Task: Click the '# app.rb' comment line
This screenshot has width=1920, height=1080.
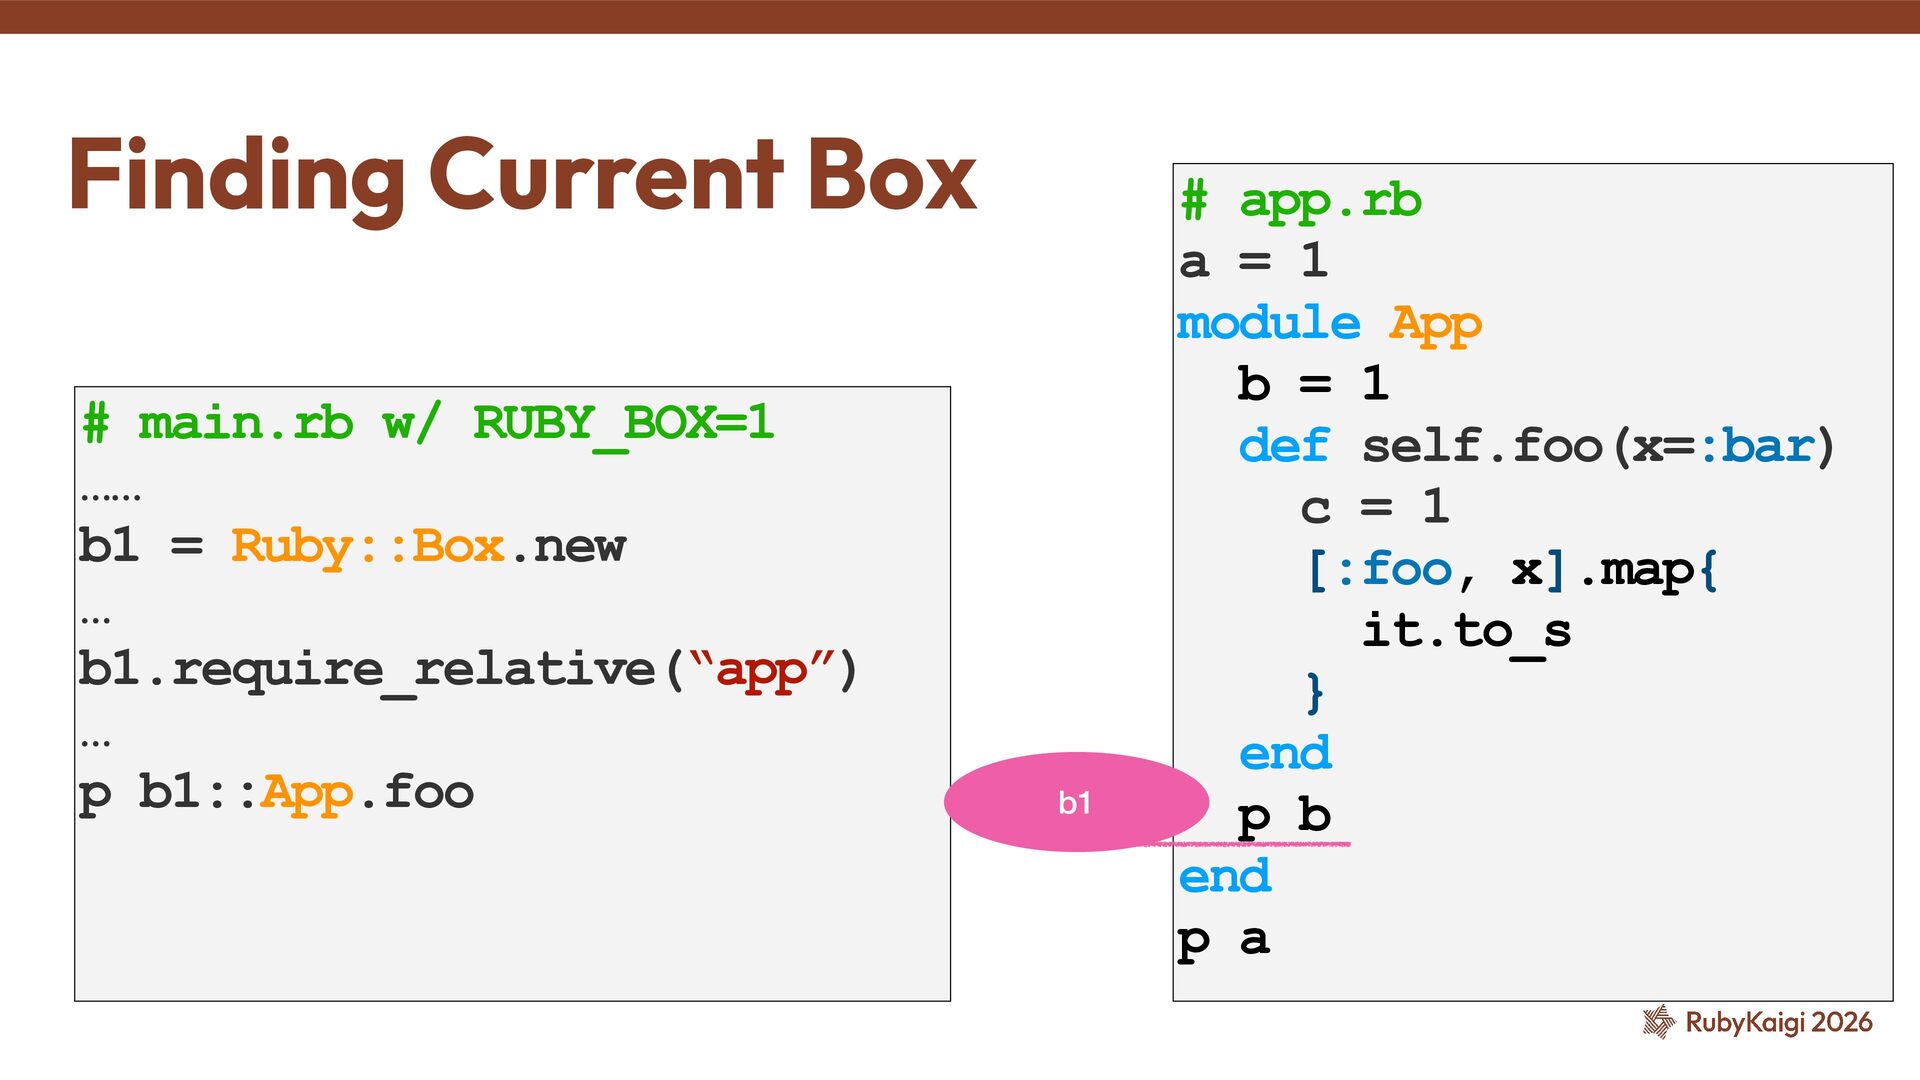Action: click(1300, 201)
